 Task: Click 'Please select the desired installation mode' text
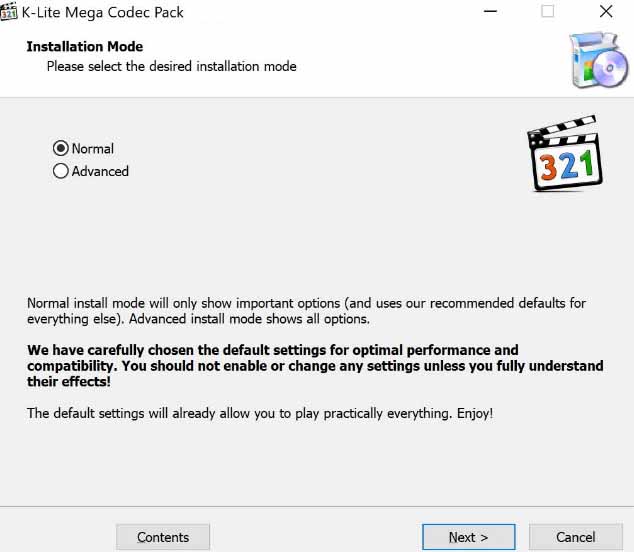coord(171,66)
